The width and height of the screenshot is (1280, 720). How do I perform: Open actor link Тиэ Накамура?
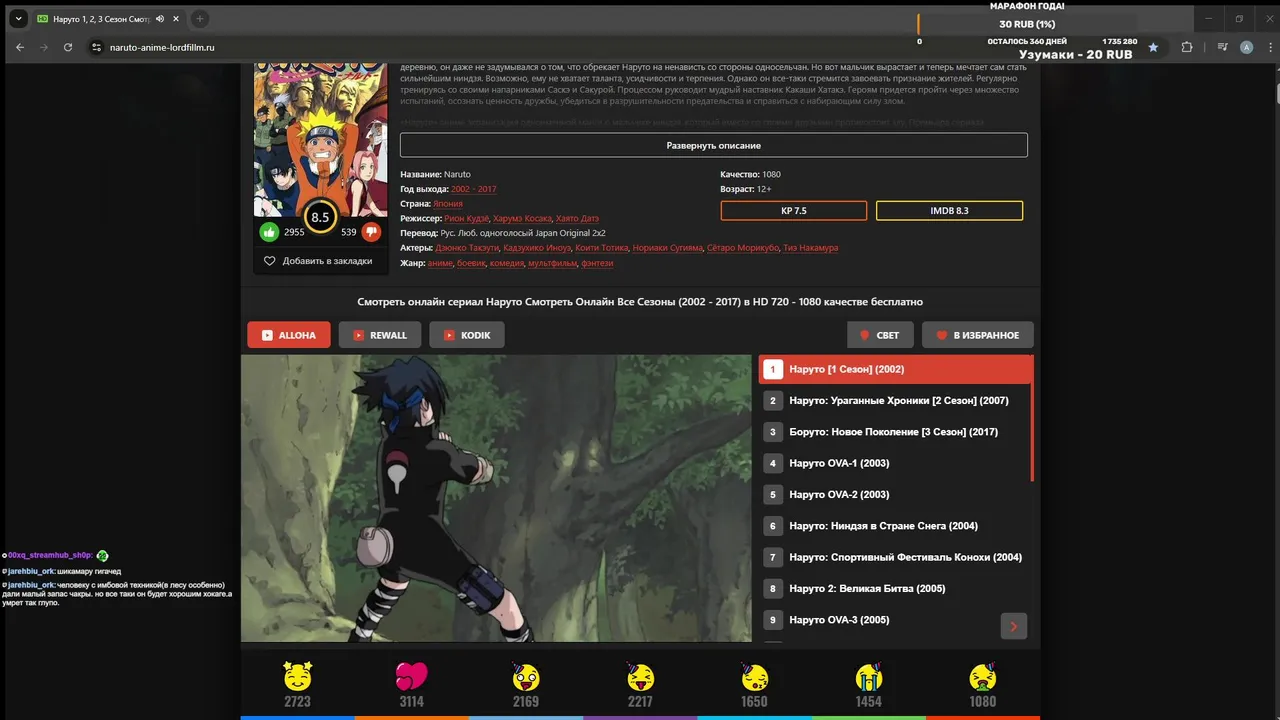[811, 248]
